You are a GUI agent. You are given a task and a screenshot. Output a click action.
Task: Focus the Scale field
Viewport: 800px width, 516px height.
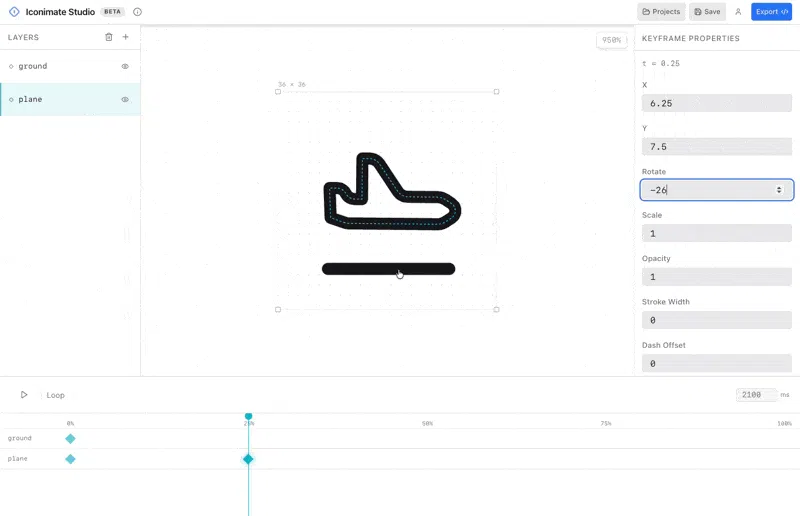coord(716,233)
